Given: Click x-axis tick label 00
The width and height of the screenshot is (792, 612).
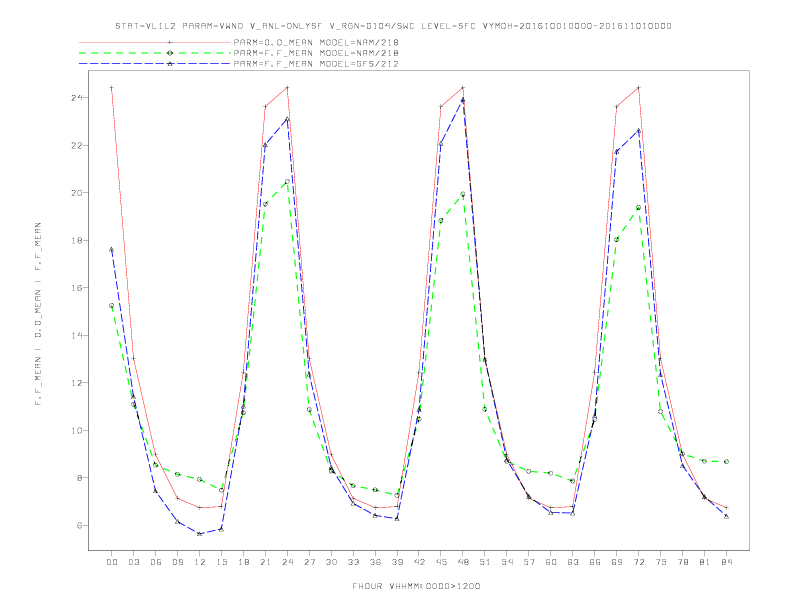Looking at the screenshot, I should (x=112, y=562).
